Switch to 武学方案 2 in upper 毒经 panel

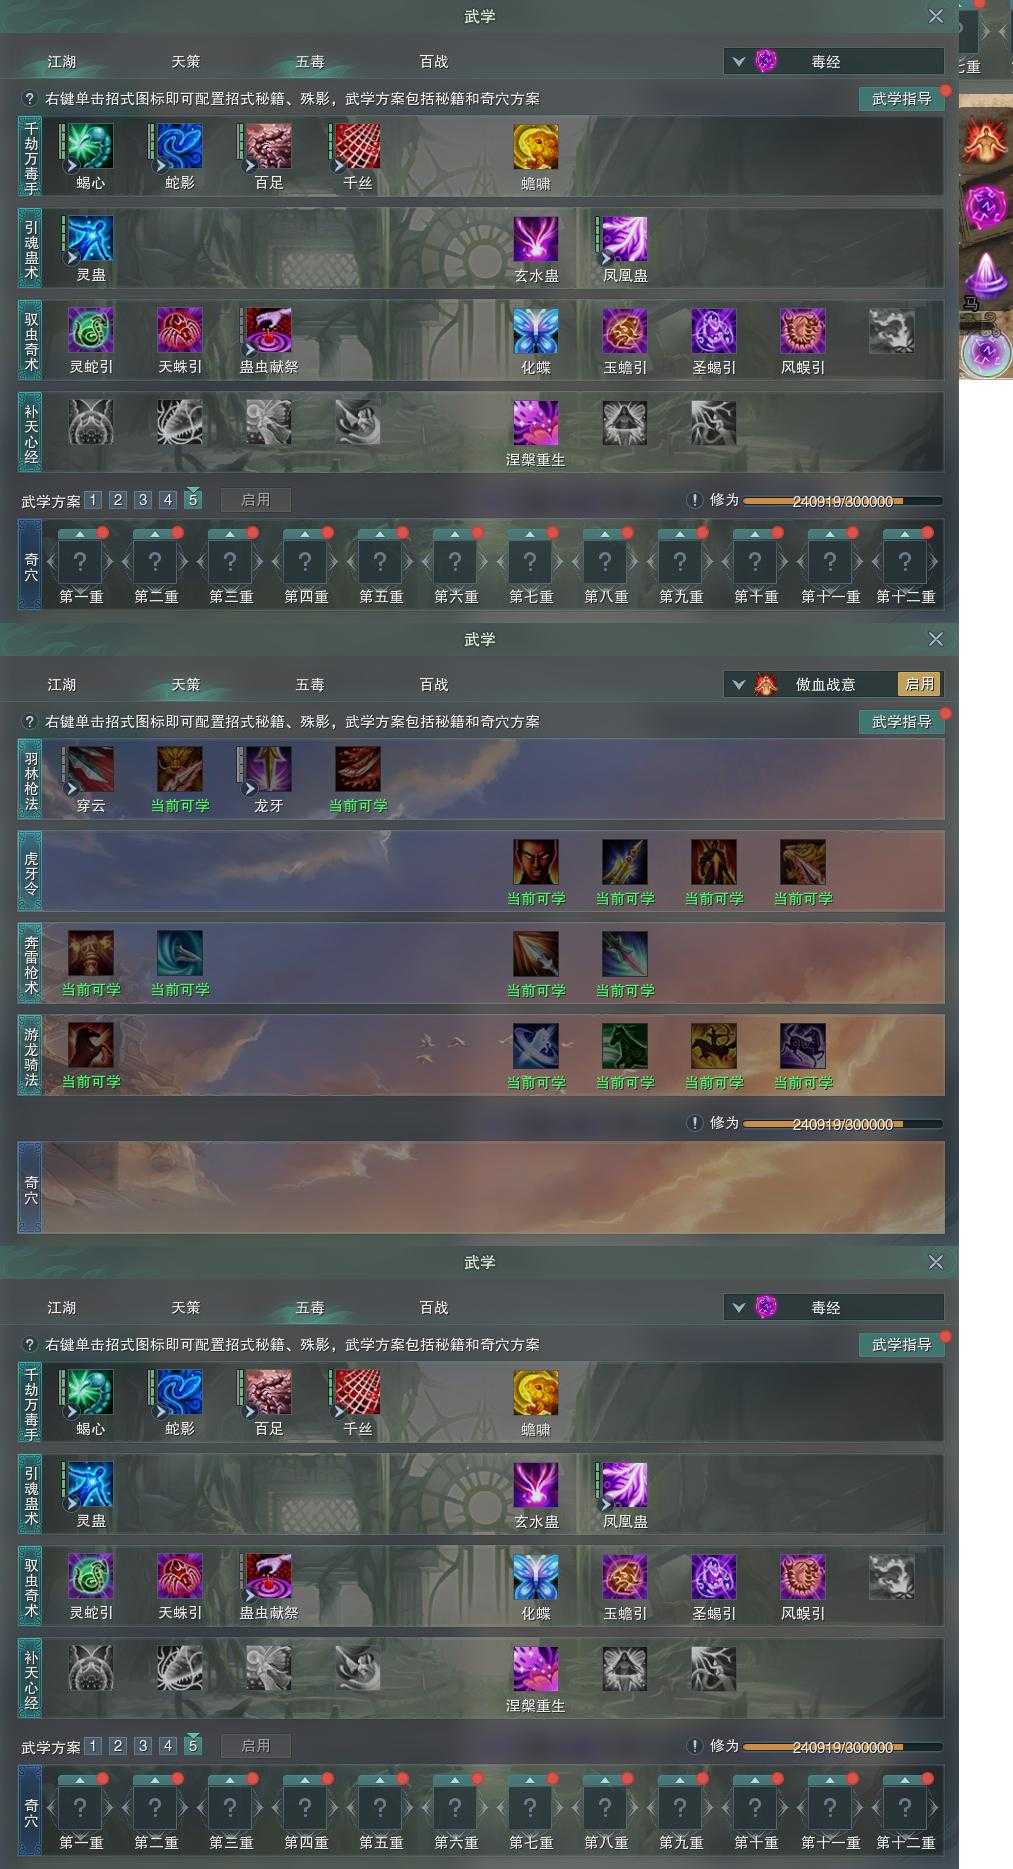coord(118,500)
